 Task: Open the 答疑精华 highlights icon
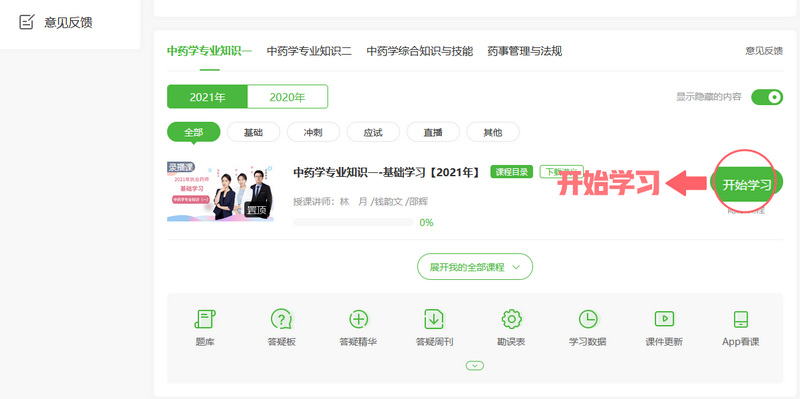tap(358, 319)
